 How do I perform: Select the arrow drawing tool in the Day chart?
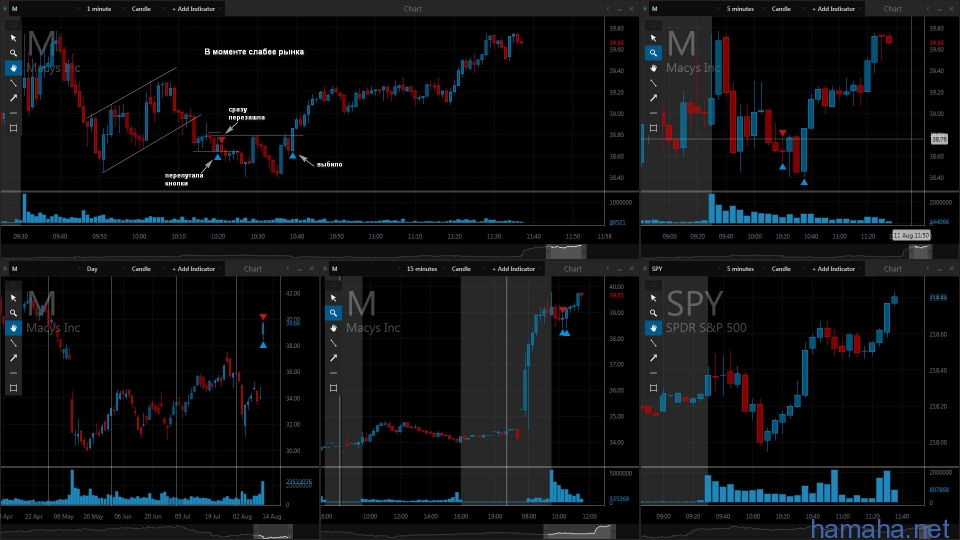pos(13,358)
